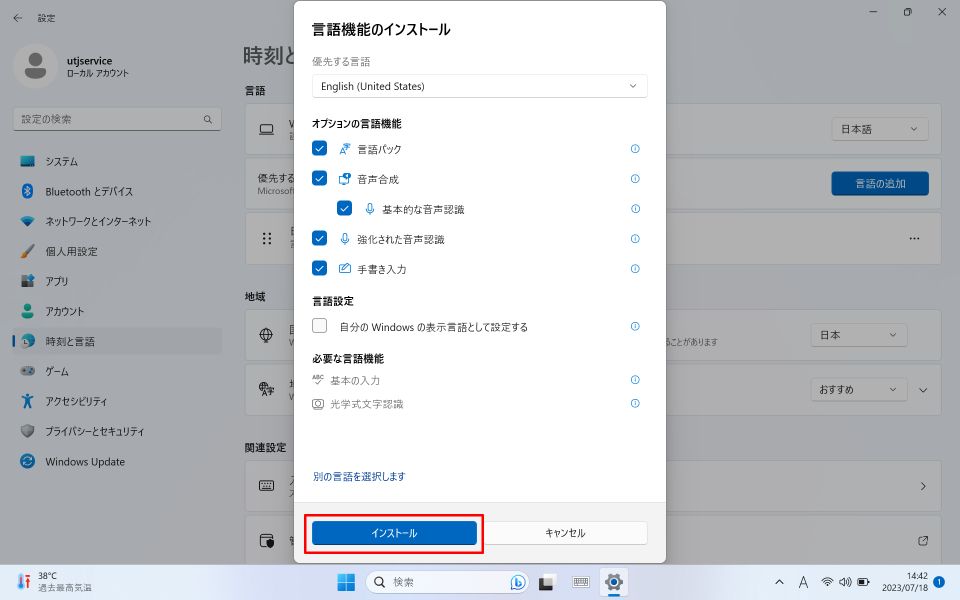This screenshot has height=600, width=960.
Task: Show hidden tray icons chevron
Action: [779, 582]
